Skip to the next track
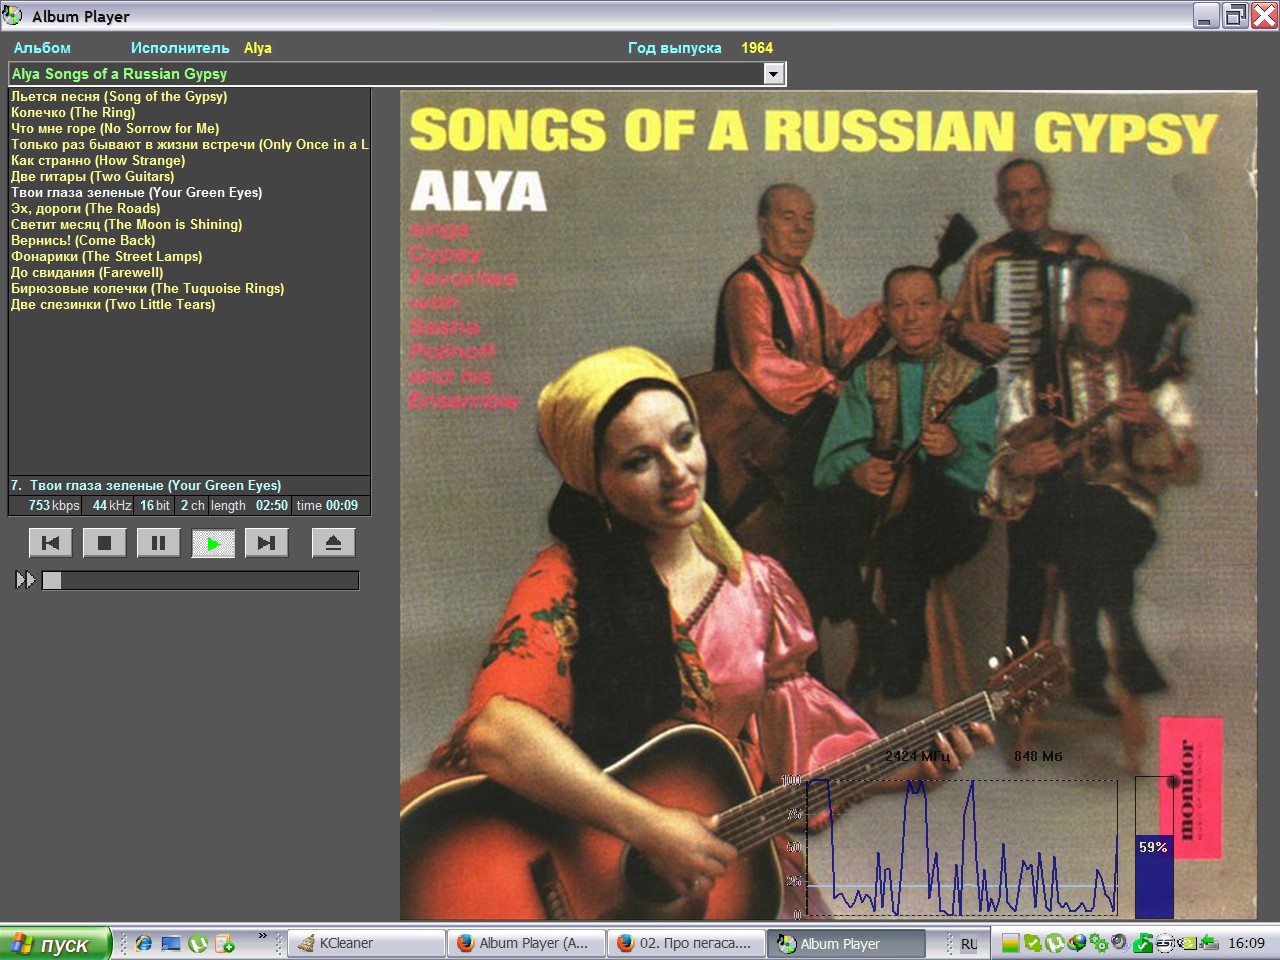 (x=266, y=543)
